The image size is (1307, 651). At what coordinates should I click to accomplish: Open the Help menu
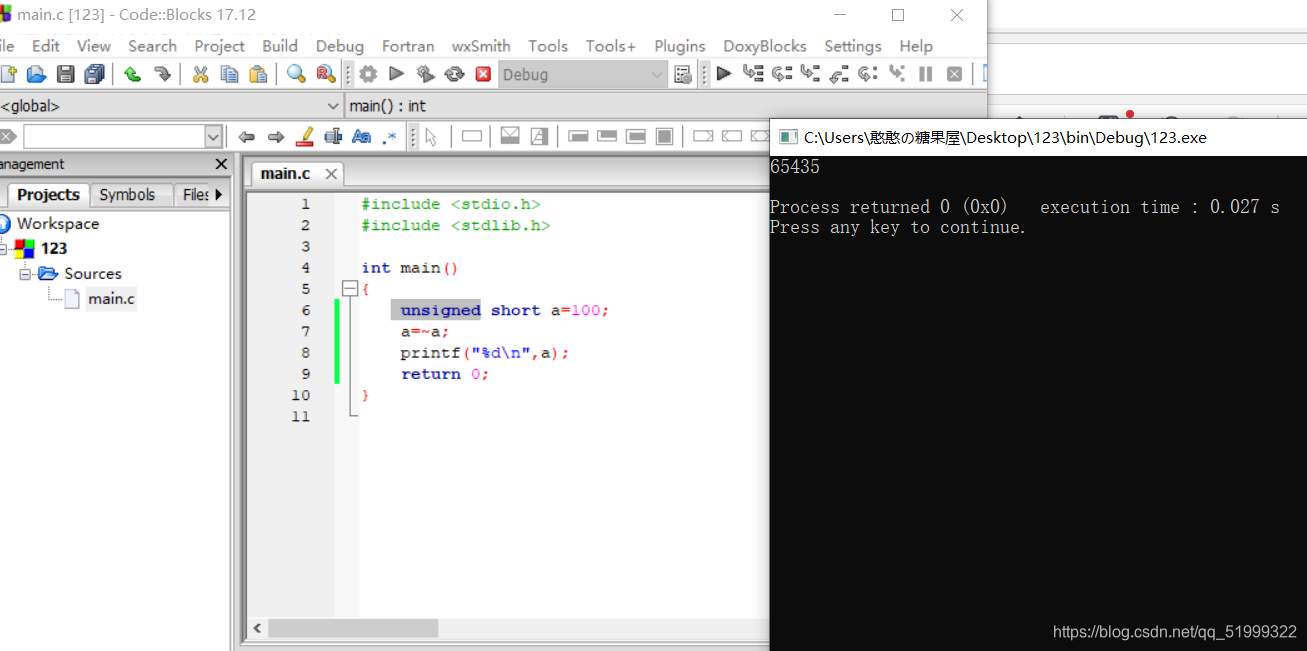tap(916, 46)
